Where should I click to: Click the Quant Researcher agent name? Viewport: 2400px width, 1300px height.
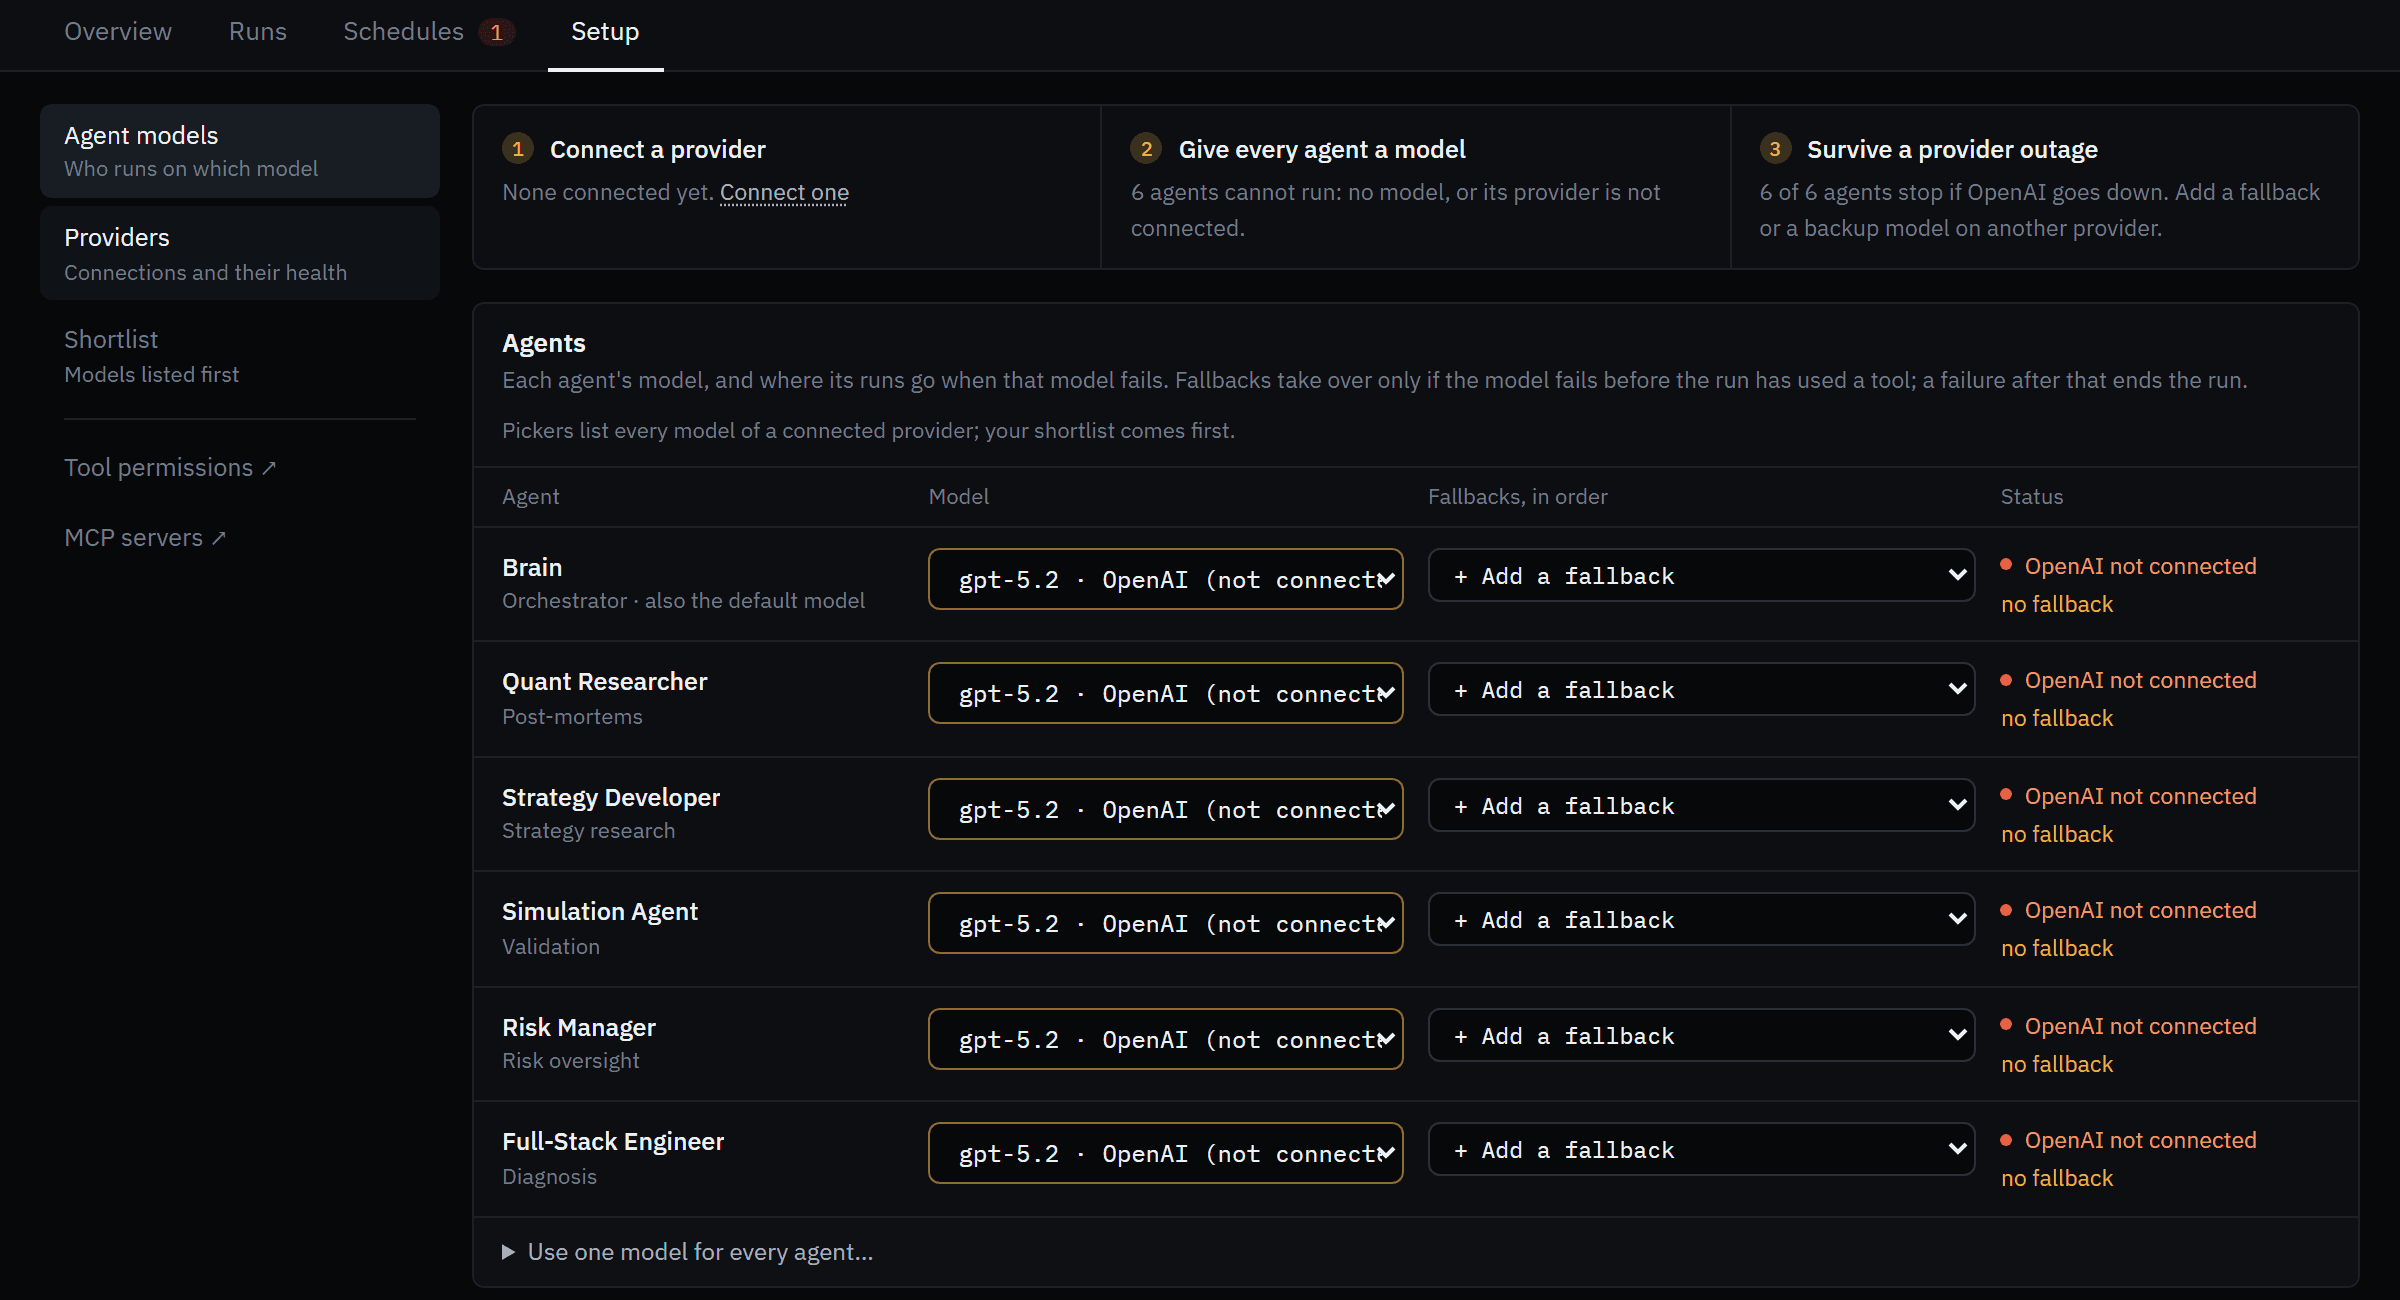point(604,681)
